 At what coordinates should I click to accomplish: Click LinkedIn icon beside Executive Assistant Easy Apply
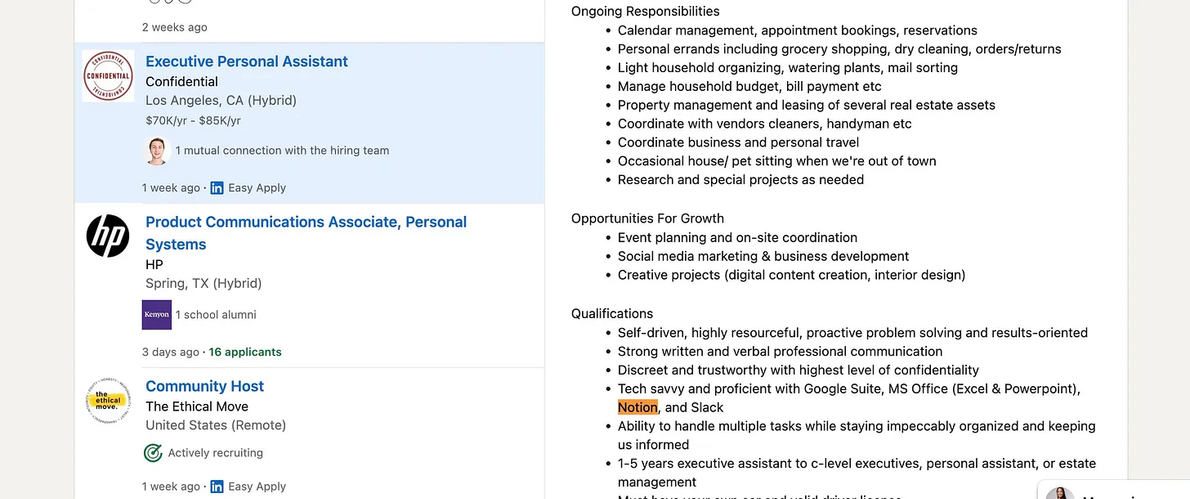tap(217, 188)
